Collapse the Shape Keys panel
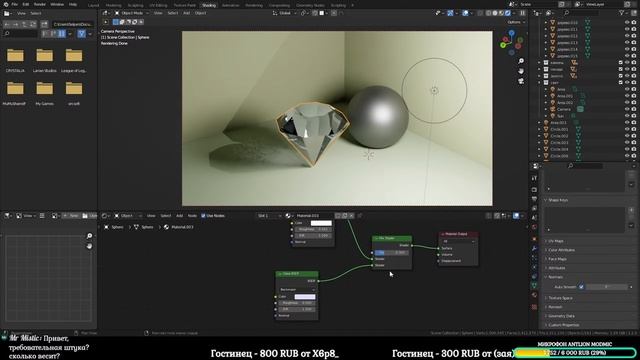Screen dimensions: 640x360 558,200
